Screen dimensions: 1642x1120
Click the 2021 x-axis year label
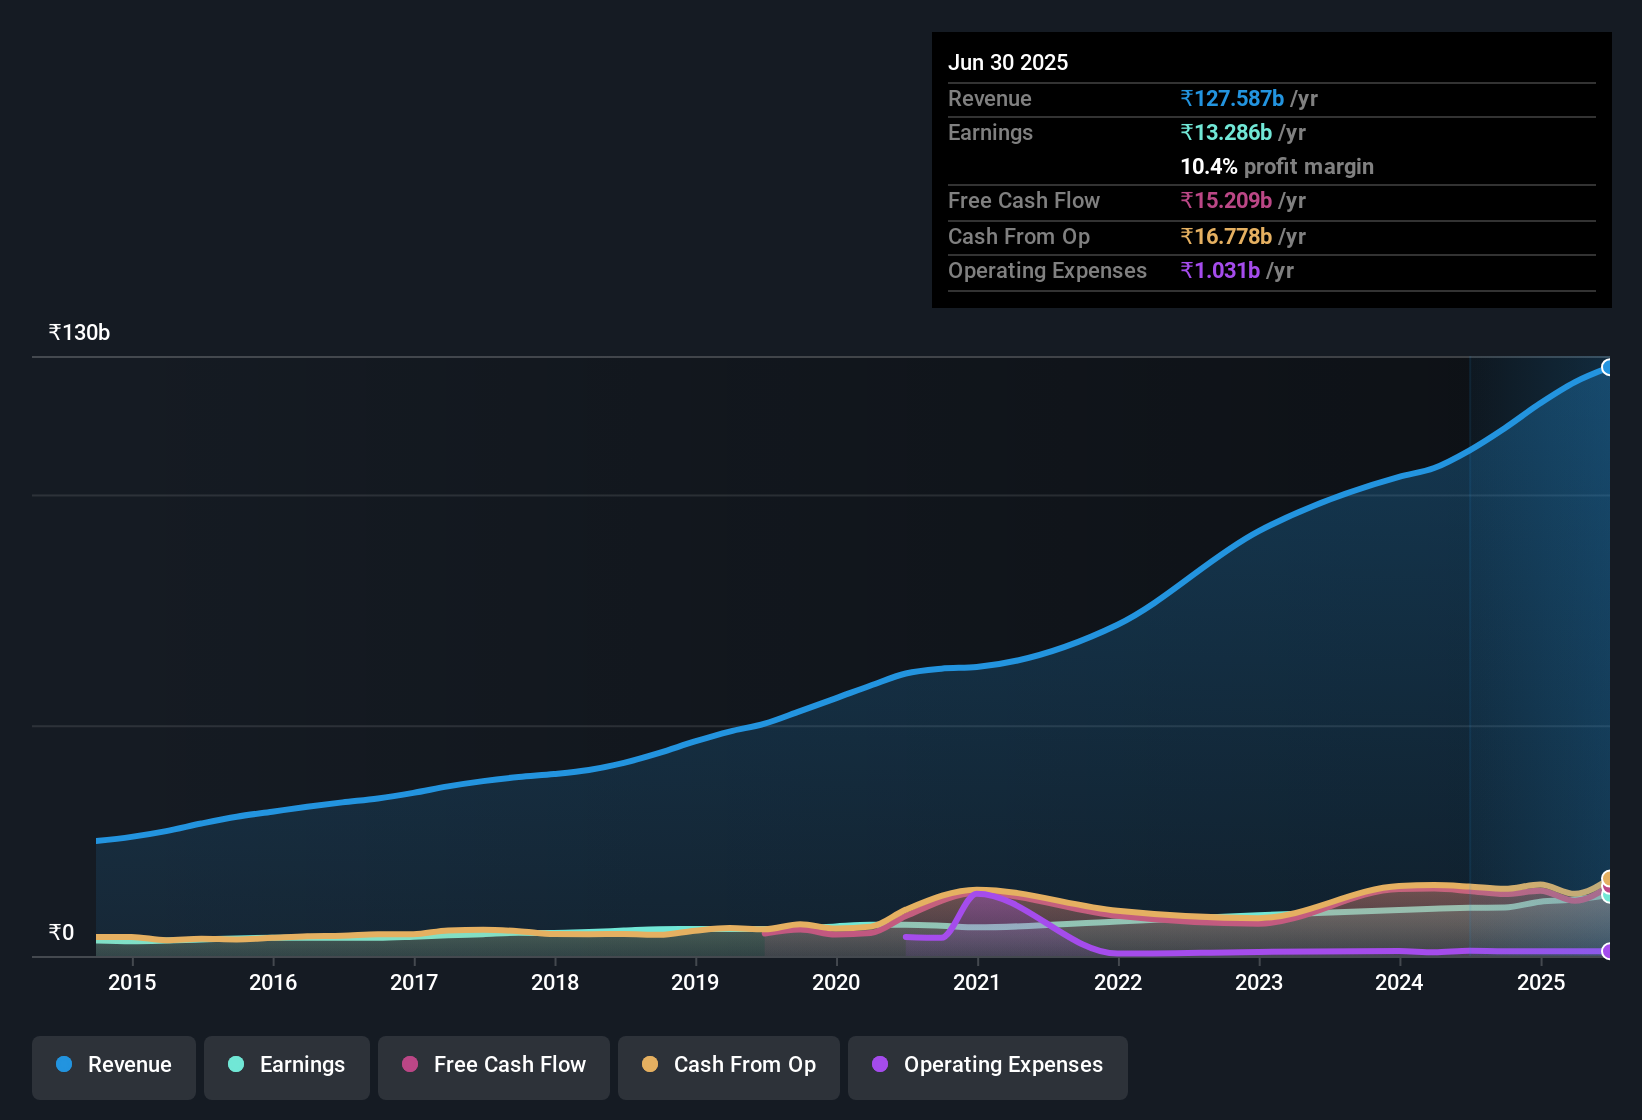tap(977, 982)
